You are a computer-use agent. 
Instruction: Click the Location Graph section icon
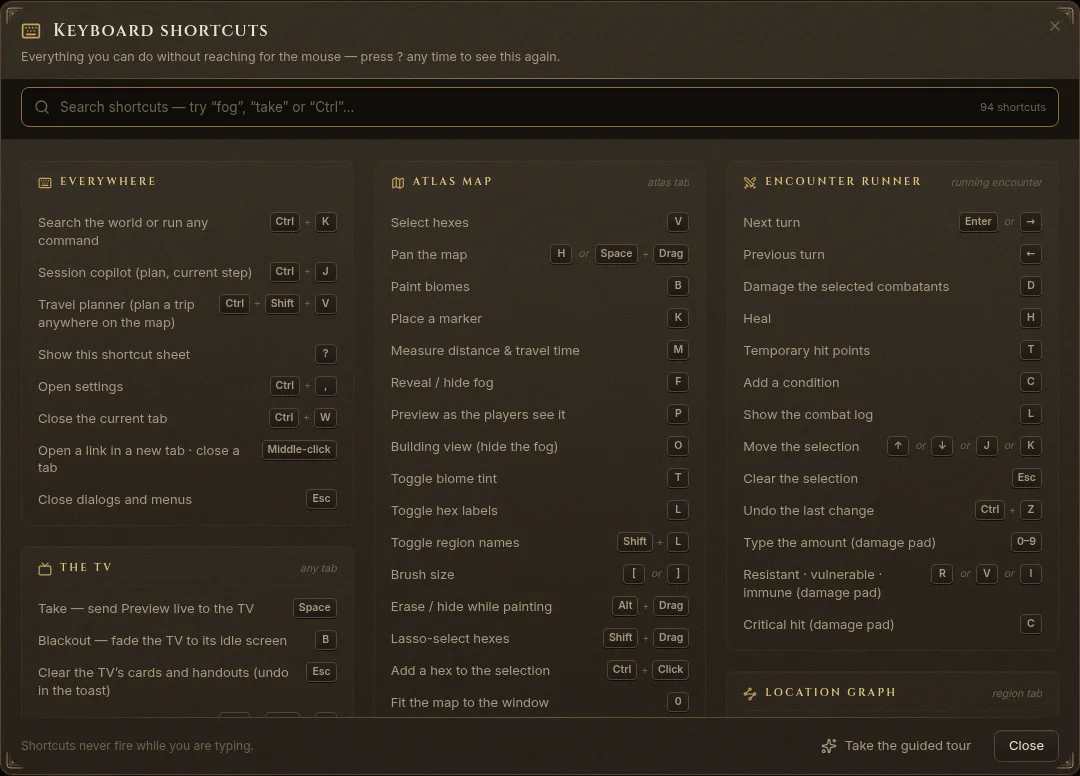click(x=750, y=693)
